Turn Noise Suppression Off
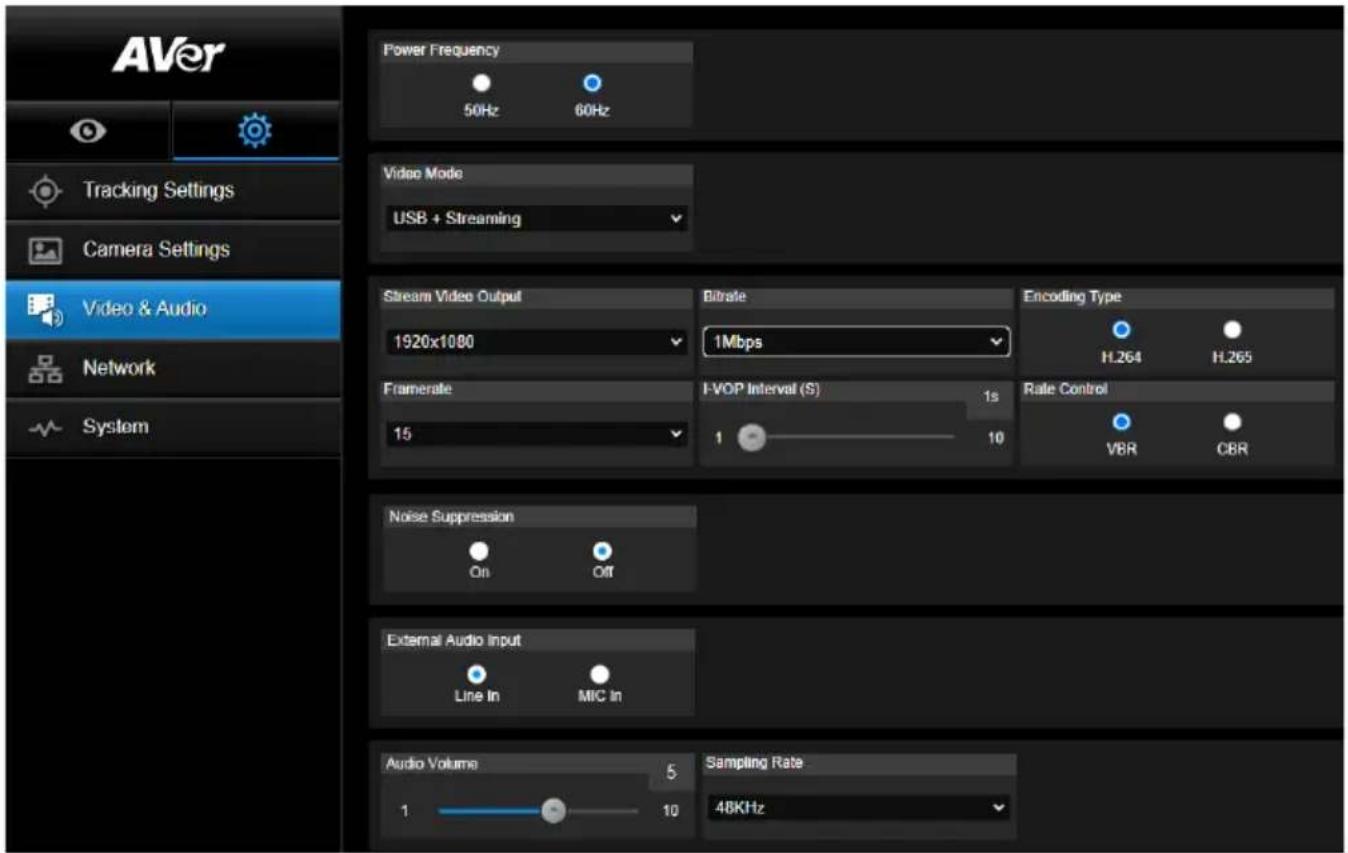Image resolution: width=1348 pixels, height=853 pixels. pos(602,551)
